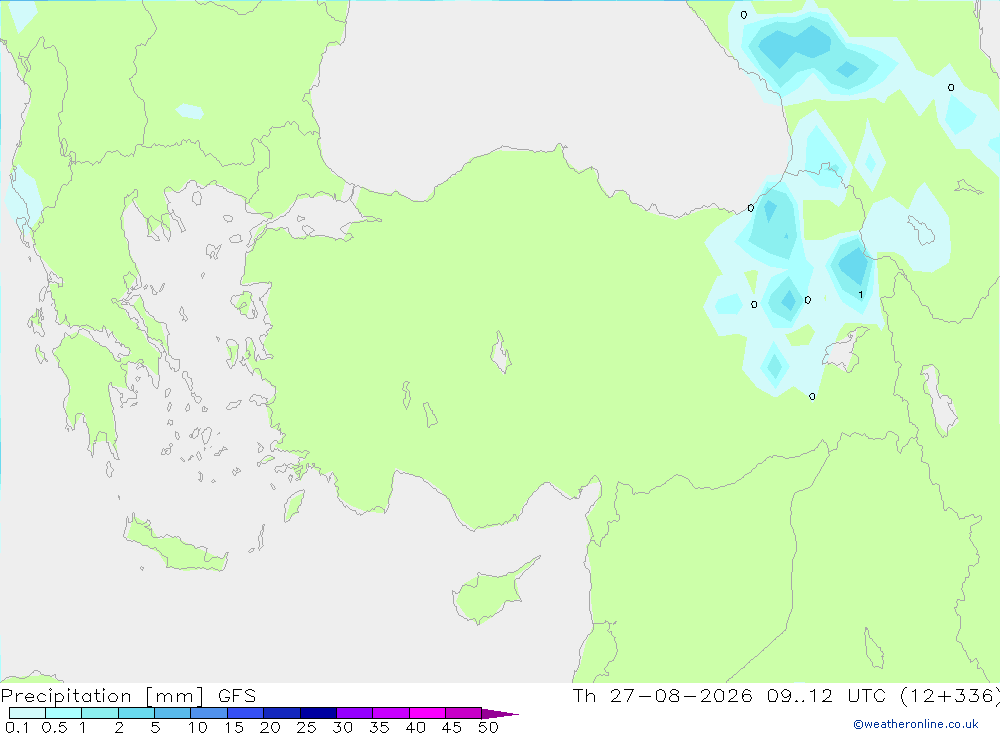
Task: Click the 30–35 mm purple legend swatch
Action: click(355, 713)
